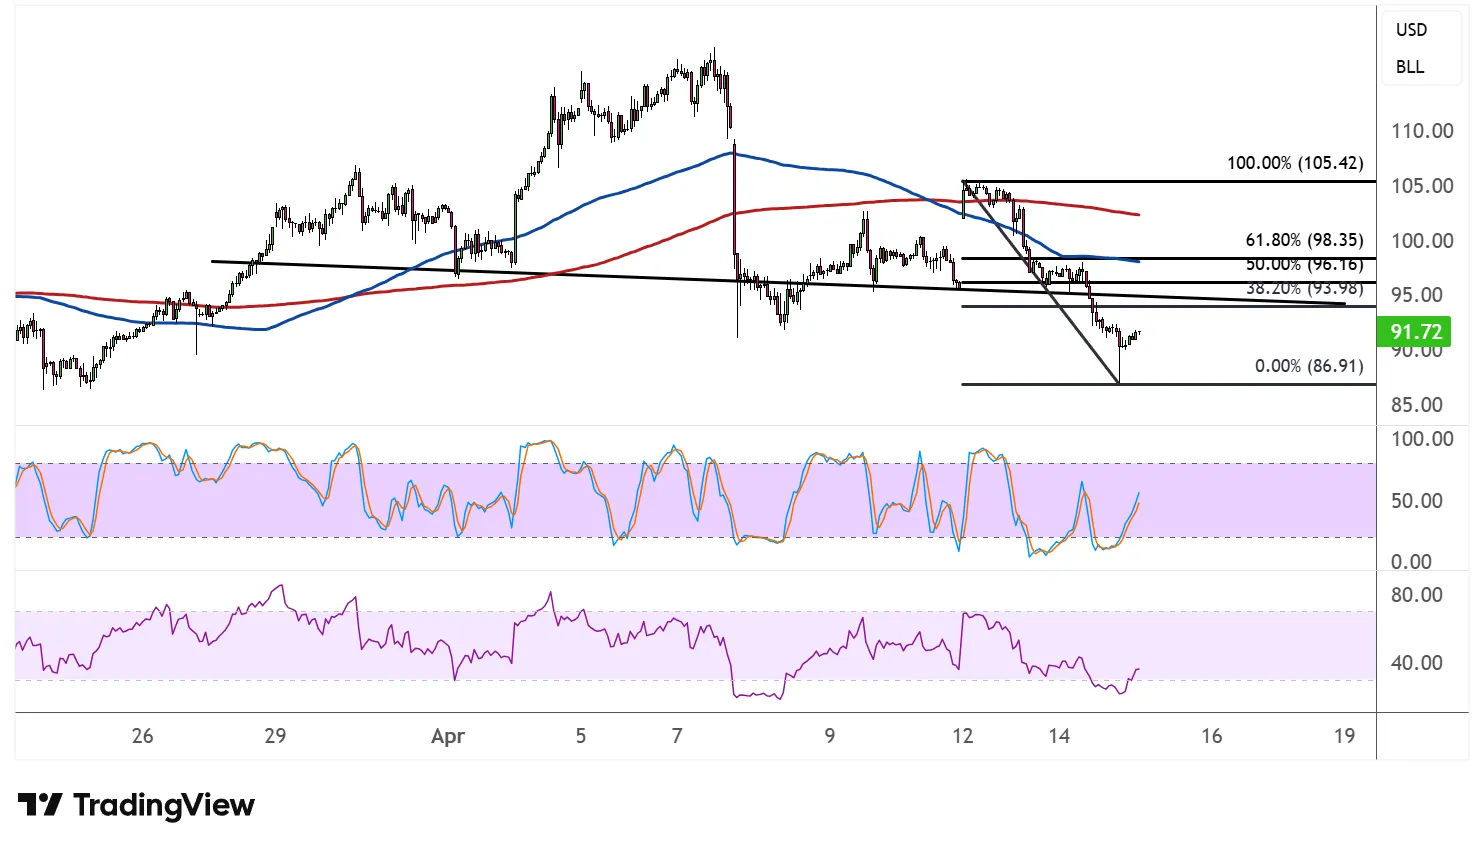Viewport: 1484px width, 850px height.
Task: Click the 38.20% (93.98) retracement label
Action: point(1304,289)
